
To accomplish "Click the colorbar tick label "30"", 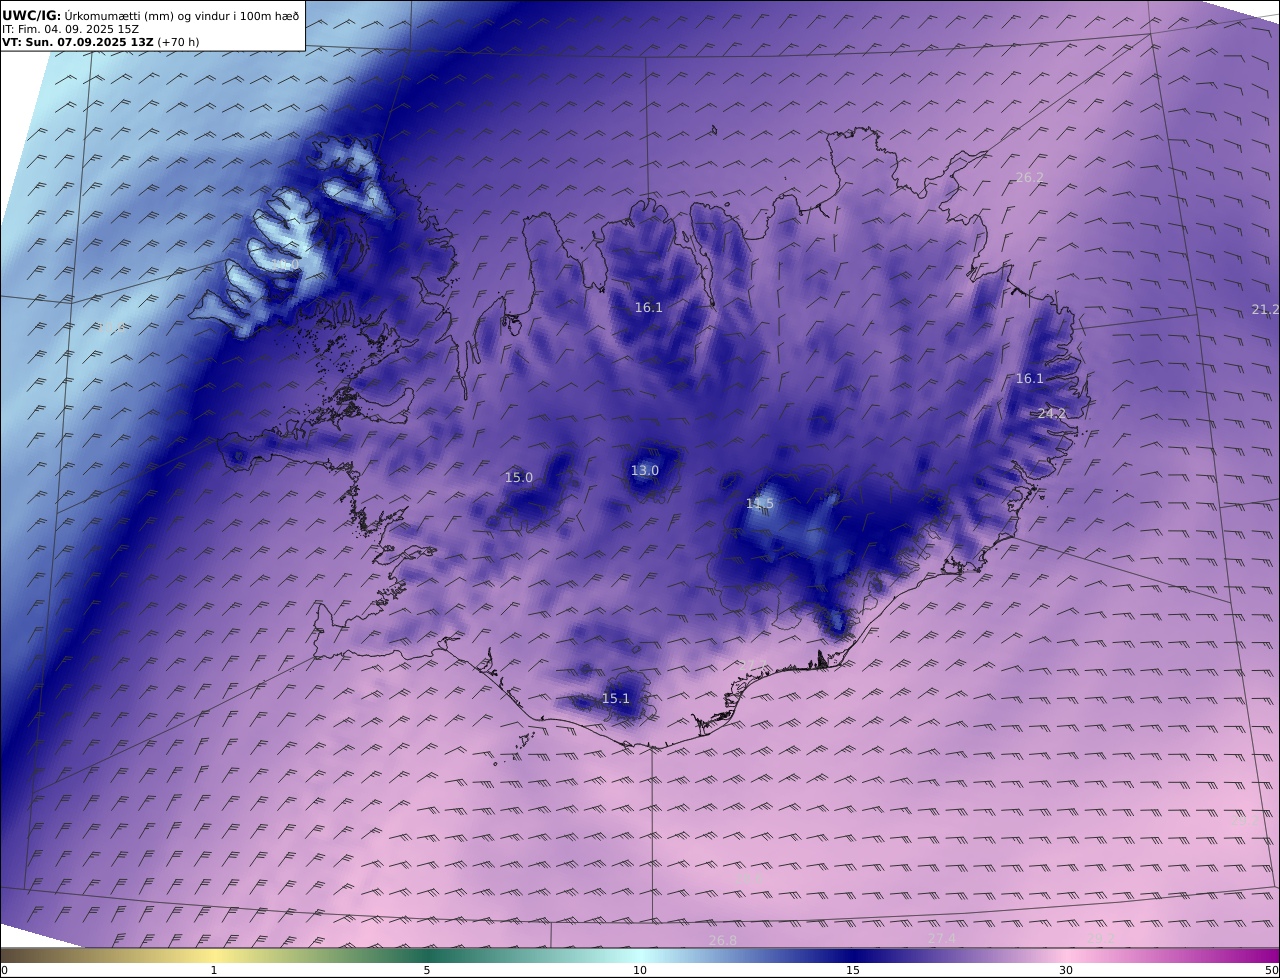I will point(1066,970).
